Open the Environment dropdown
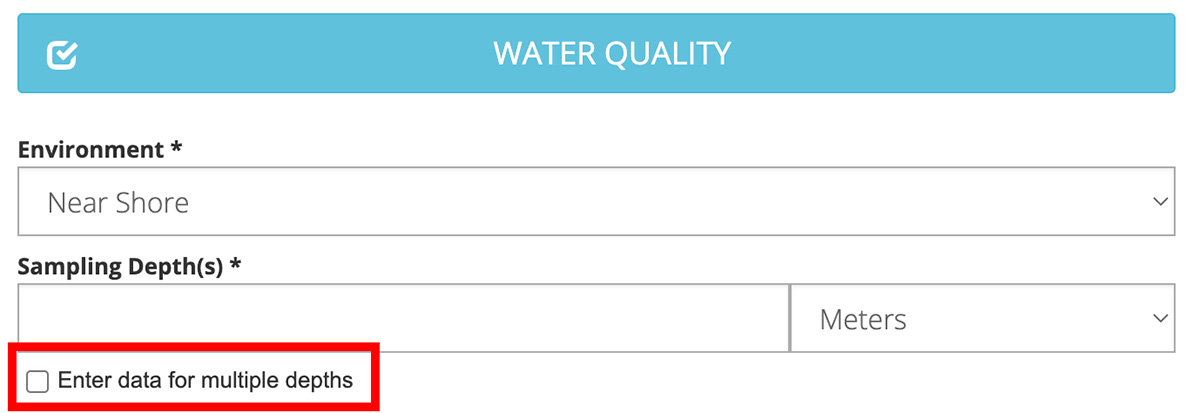 point(596,202)
